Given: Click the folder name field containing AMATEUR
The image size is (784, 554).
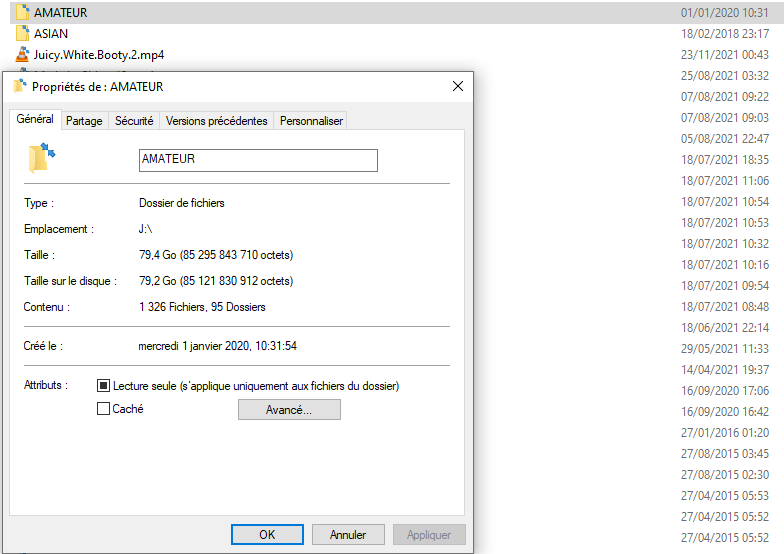Looking at the screenshot, I should coord(257,160).
